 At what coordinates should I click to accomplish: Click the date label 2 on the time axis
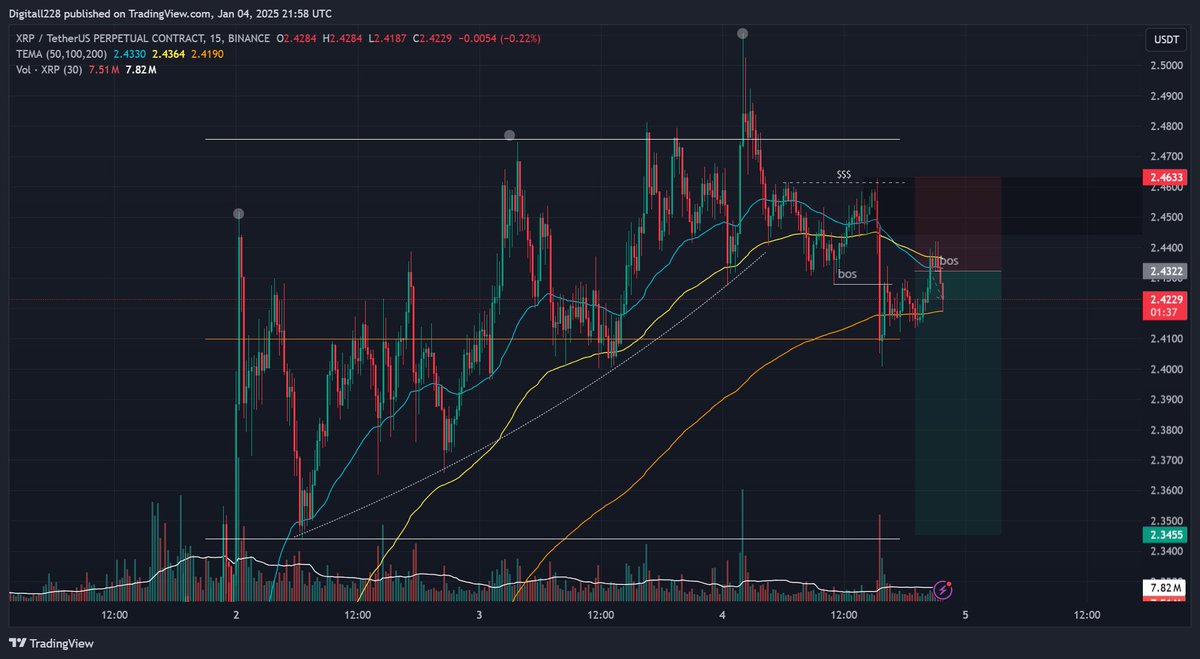(236, 615)
